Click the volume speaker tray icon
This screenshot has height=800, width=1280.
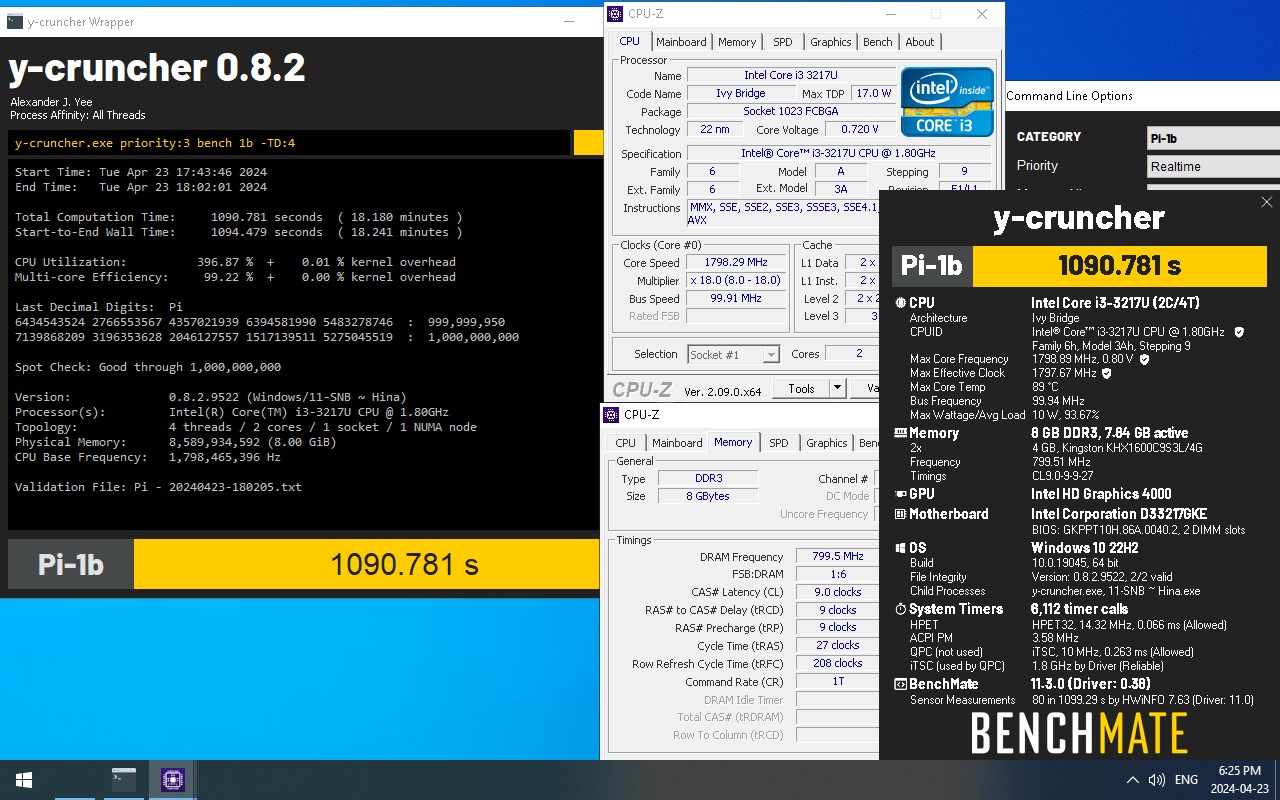[x=1157, y=780]
